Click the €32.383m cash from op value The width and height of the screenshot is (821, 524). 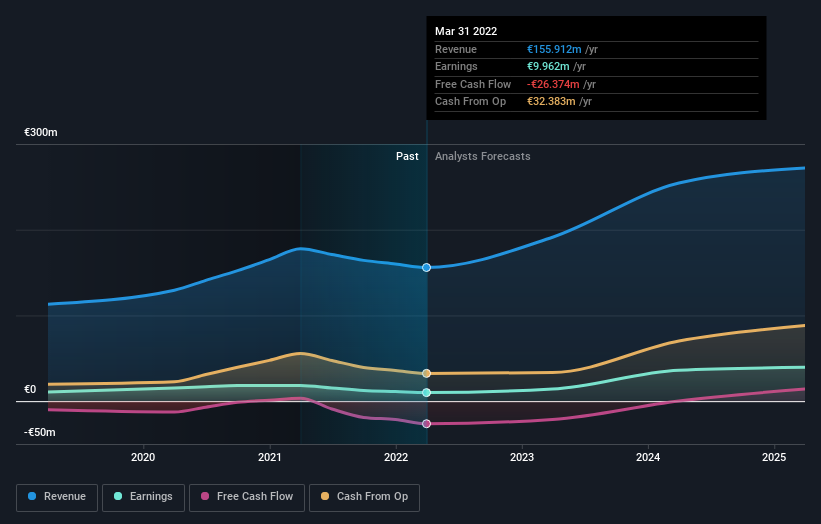[x=551, y=102]
